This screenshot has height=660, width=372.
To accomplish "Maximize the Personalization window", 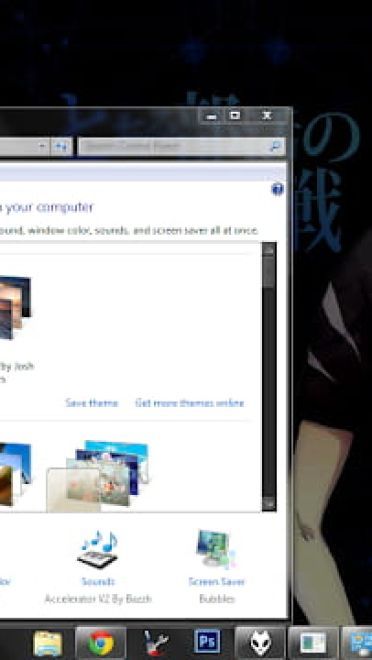I will 235,116.
